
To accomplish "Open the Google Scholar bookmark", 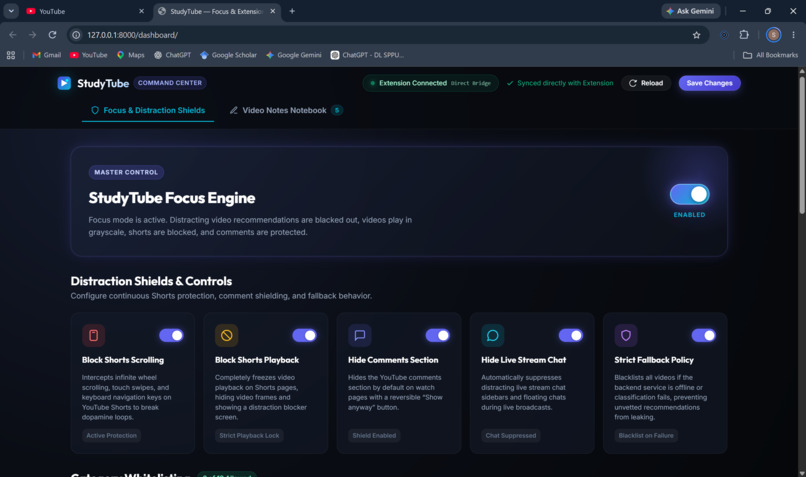I will (228, 55).
